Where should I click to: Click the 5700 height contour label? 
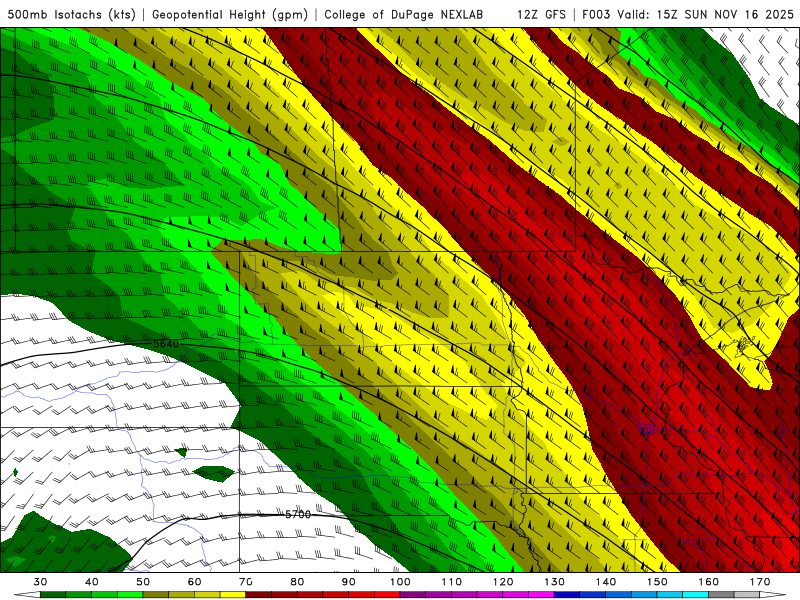298,514
